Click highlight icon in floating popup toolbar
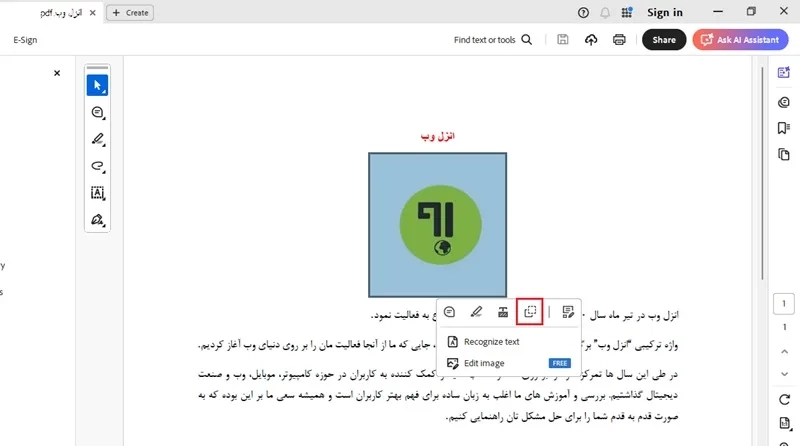The height and width of the screenshot is (446, 800). [x=476, y=312]
